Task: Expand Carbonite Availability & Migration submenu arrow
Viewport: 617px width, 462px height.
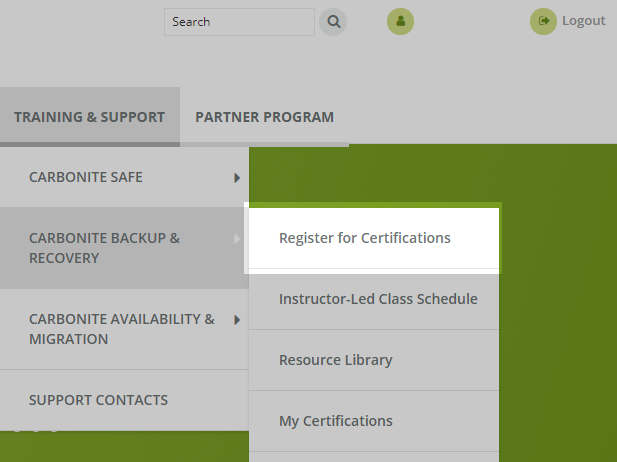Action: click(x=237, y=320)
